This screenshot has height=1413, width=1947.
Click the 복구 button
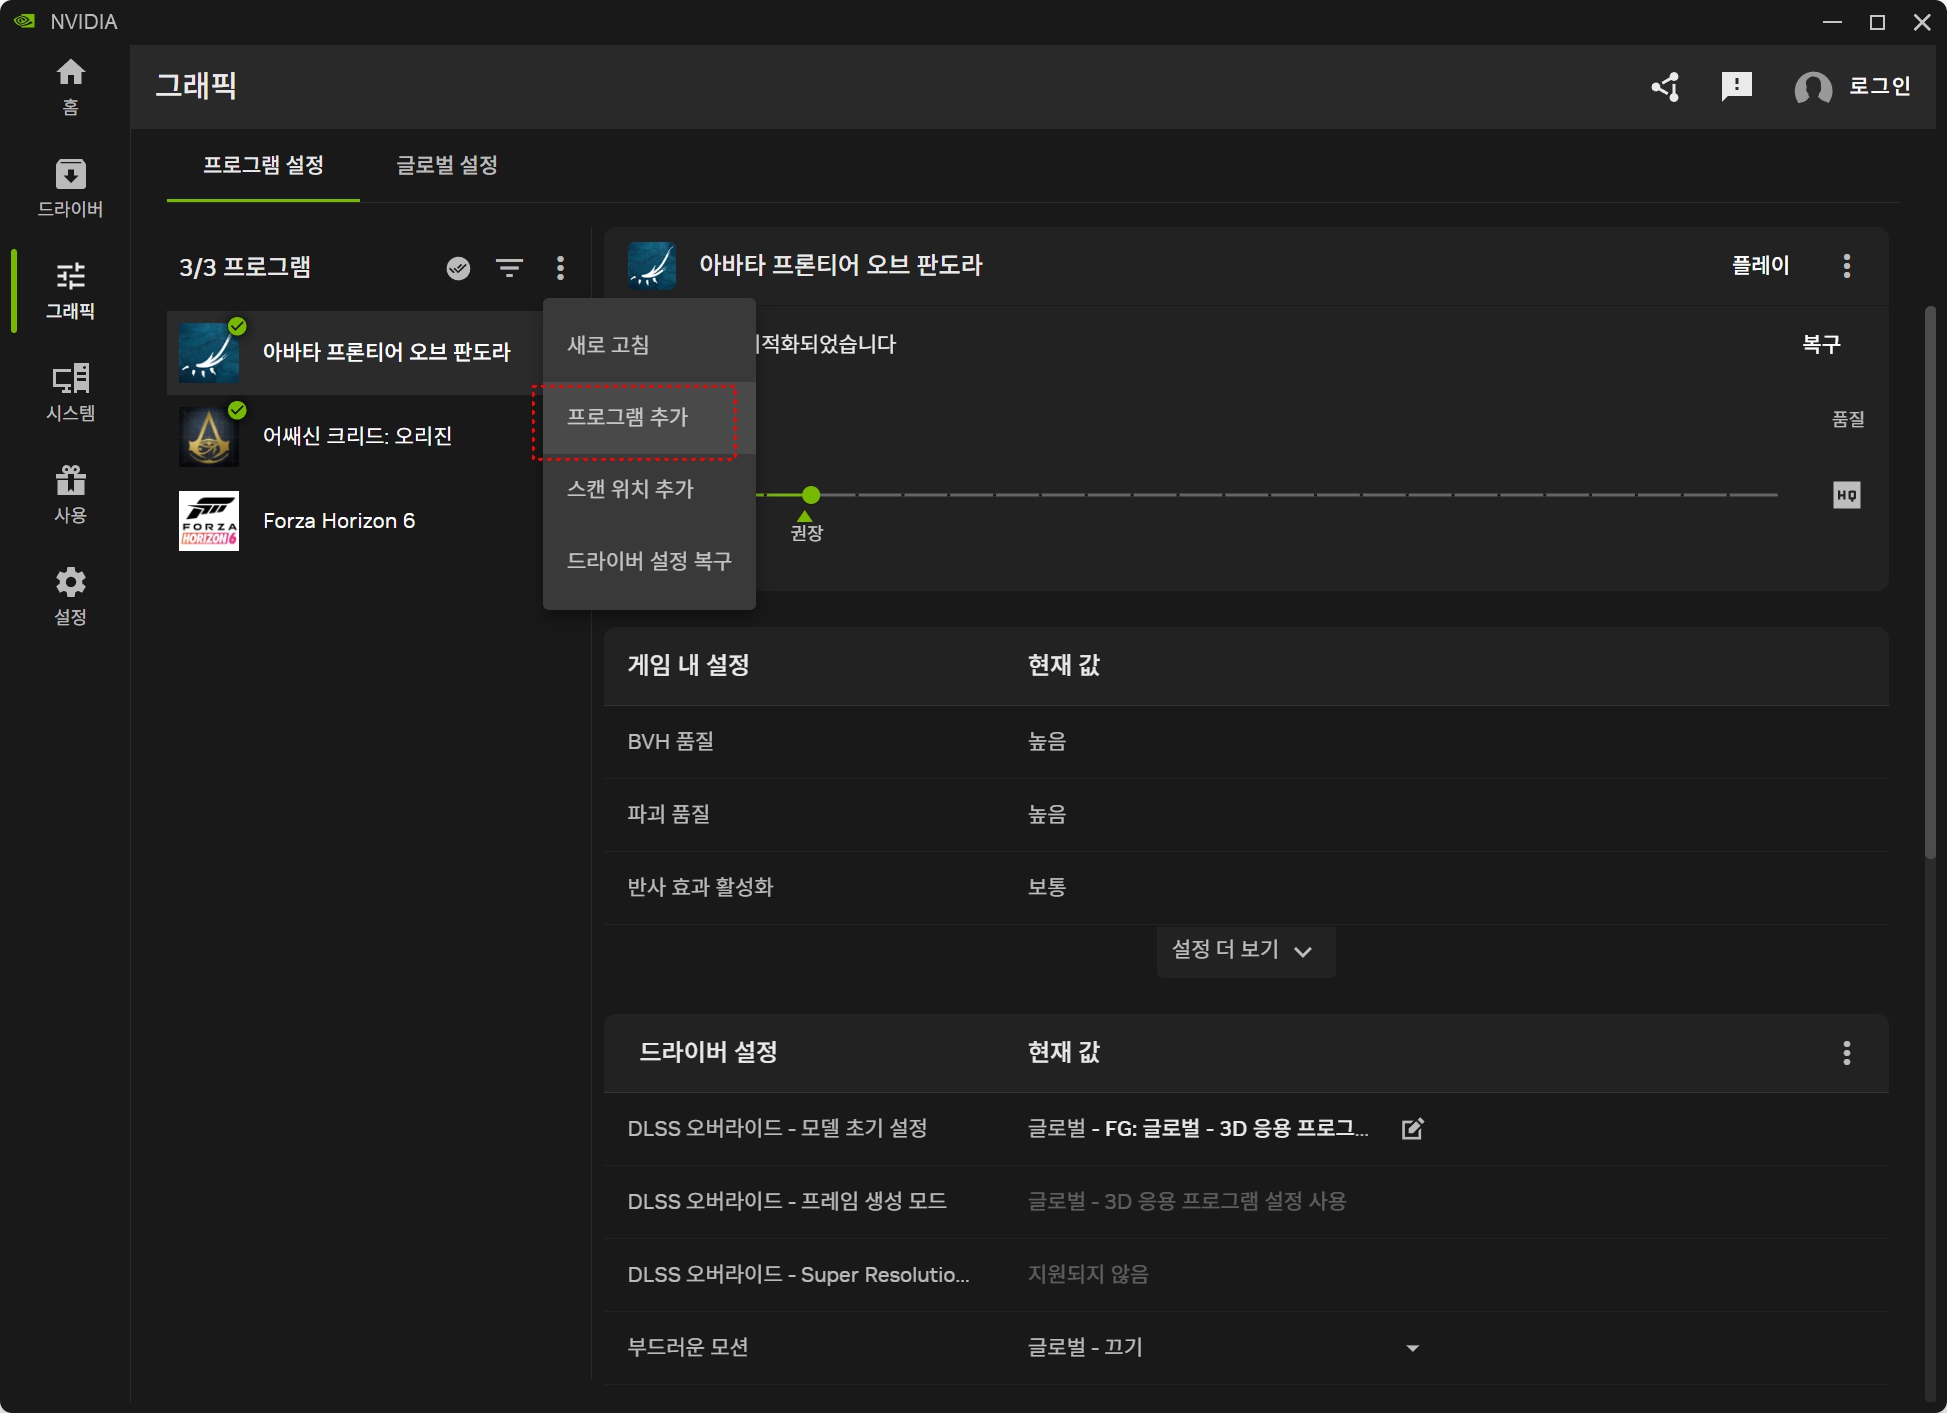(1821, 345)
